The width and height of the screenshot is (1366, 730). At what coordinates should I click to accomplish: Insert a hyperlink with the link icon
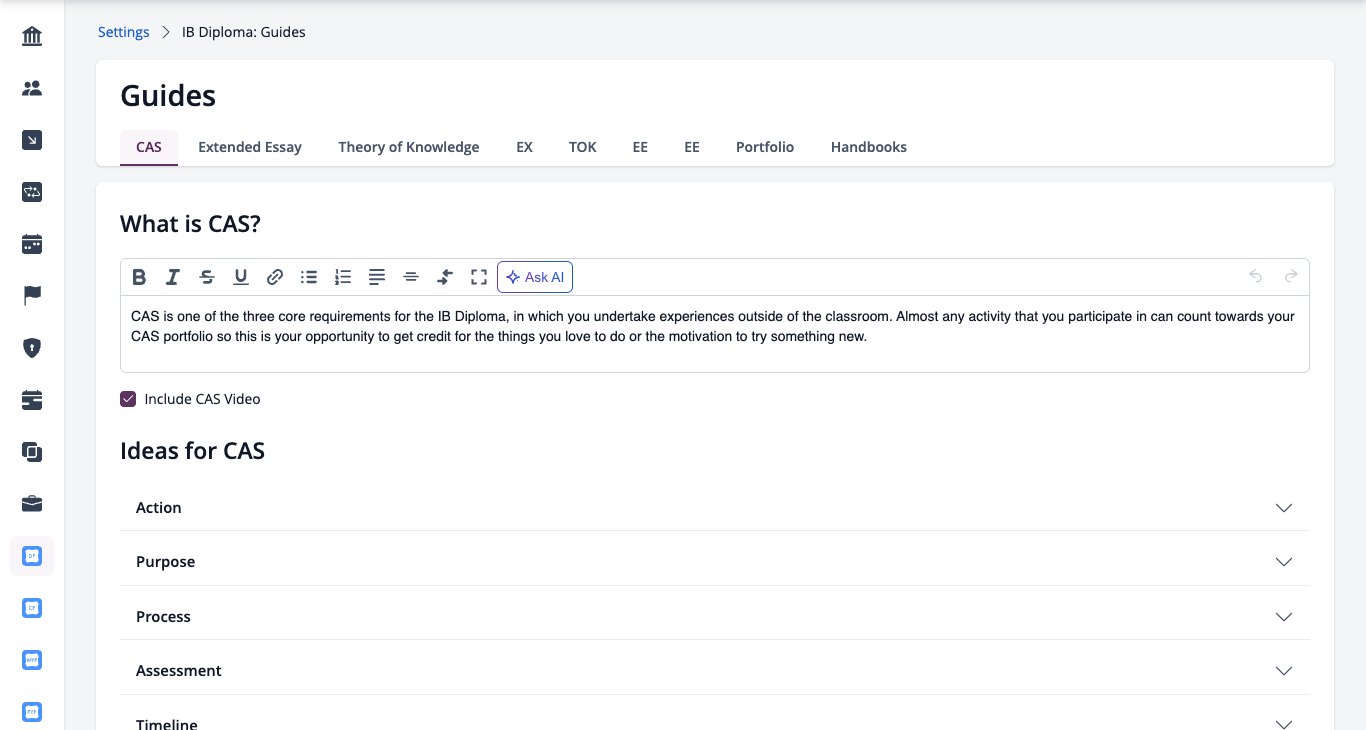tap(275, 277)
